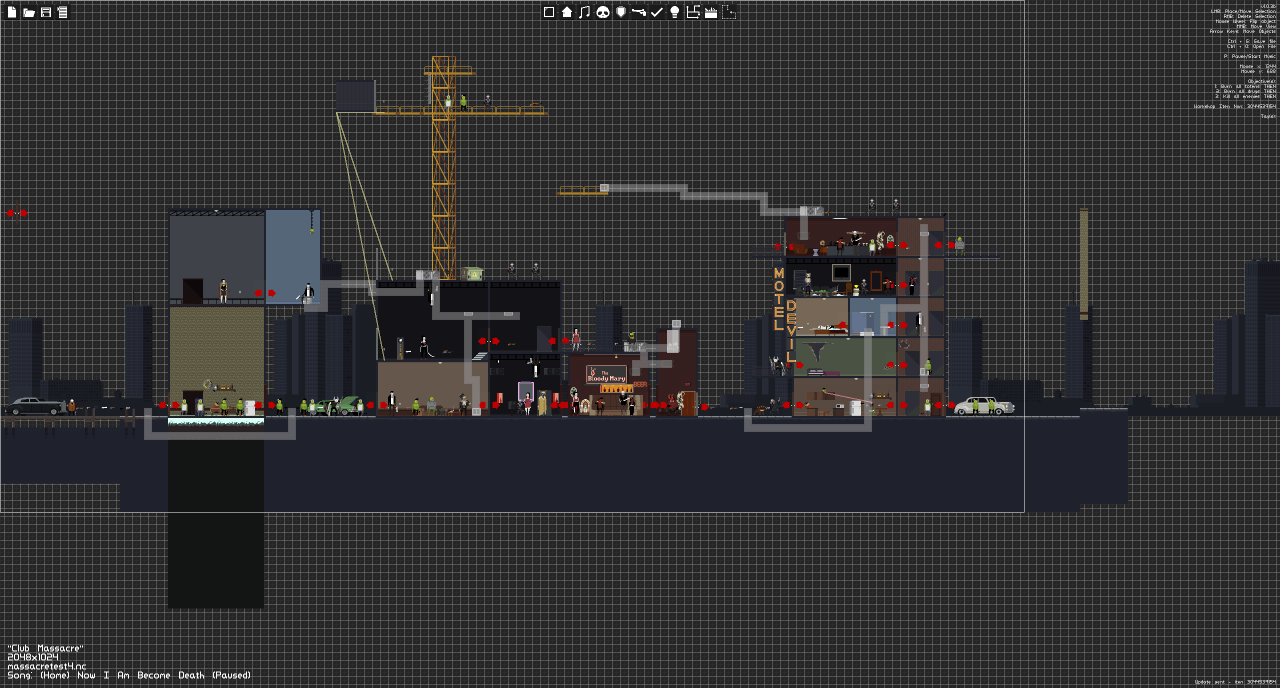This screenshot has width=1280, height=688.
Task: Select the path route tool
Action: pyautogui.click(x=693, y=12)
